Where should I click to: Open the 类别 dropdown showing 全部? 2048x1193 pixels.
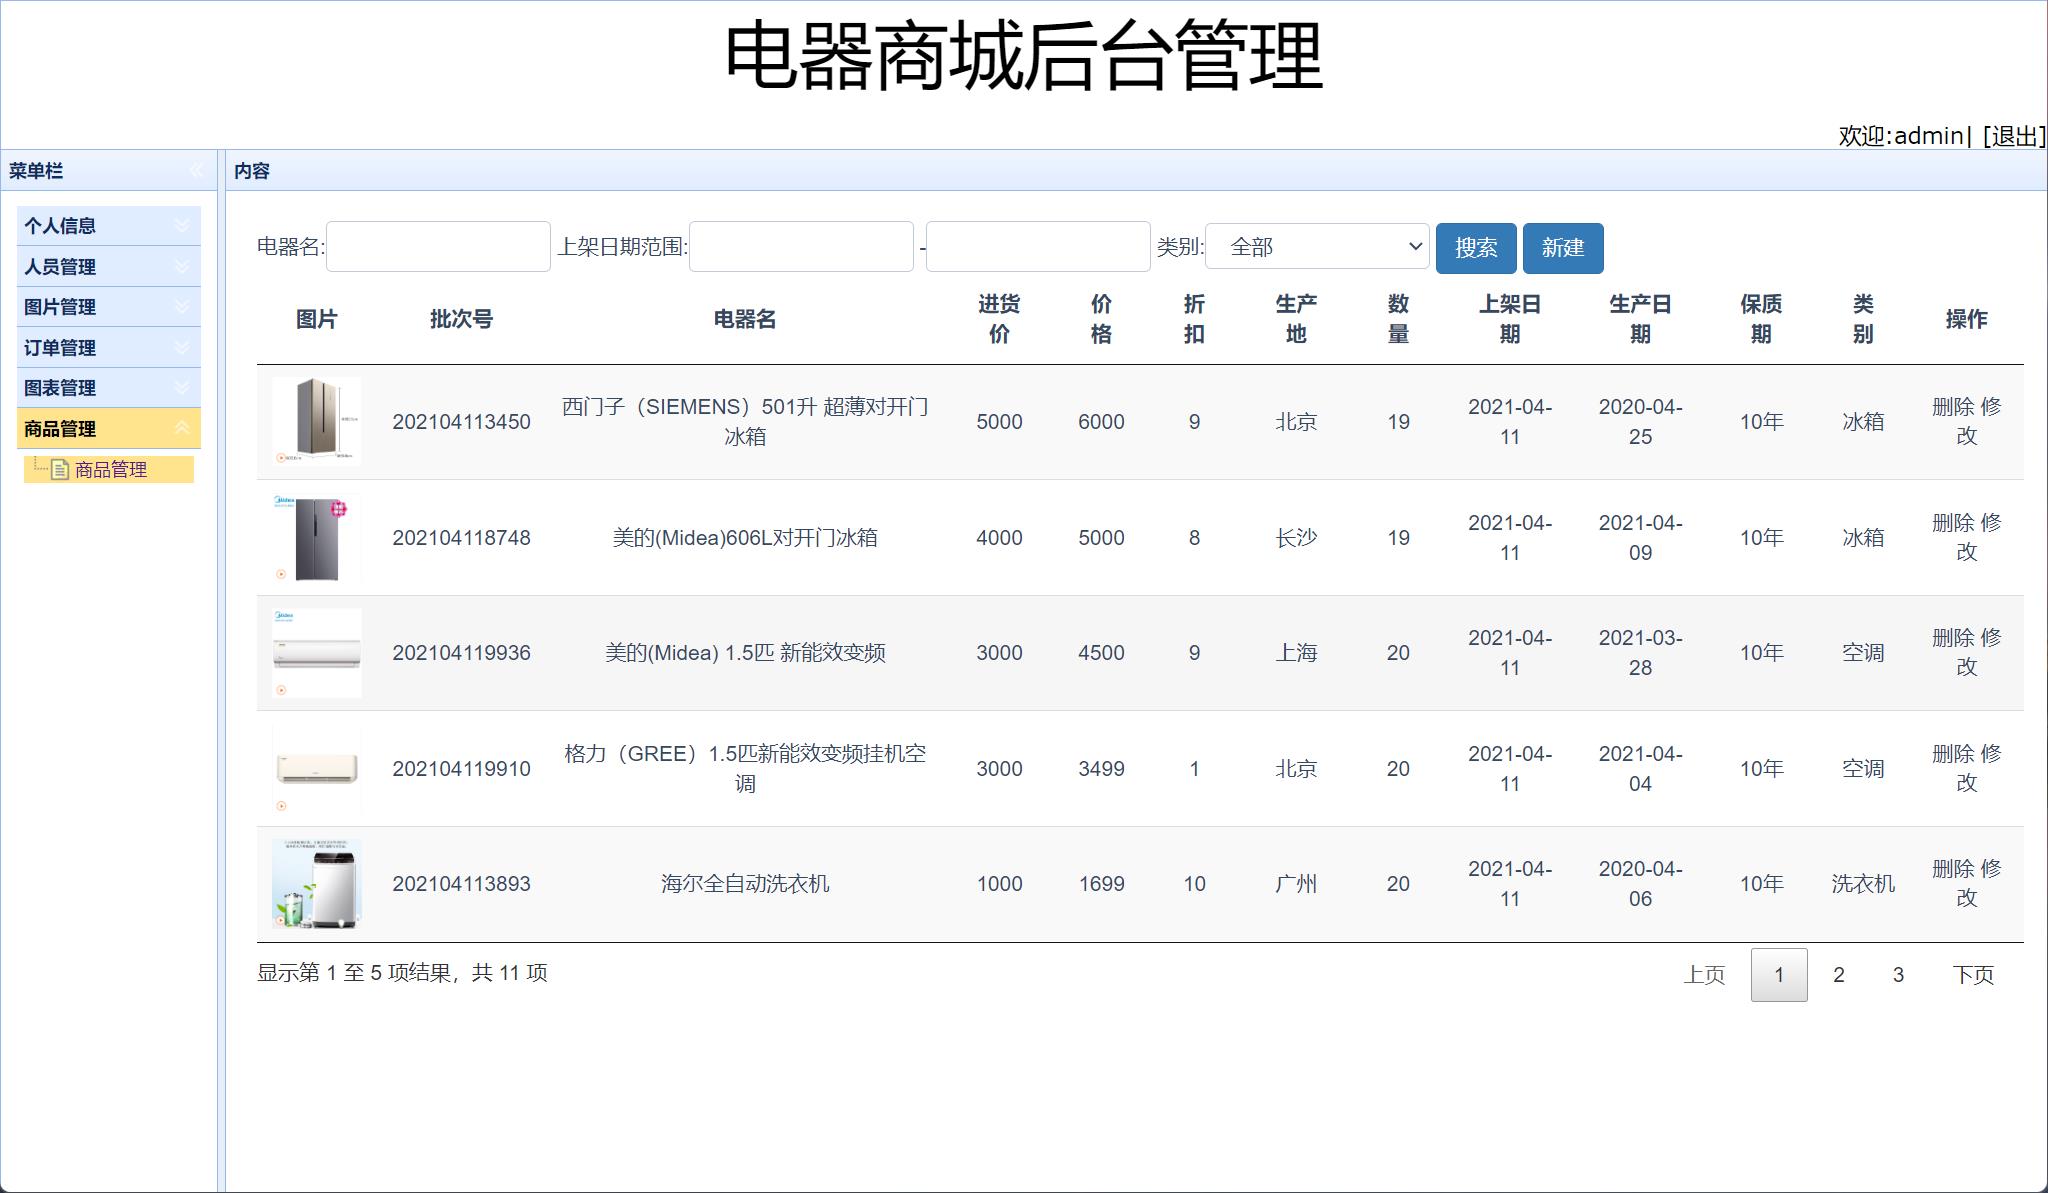[1316, 247]
